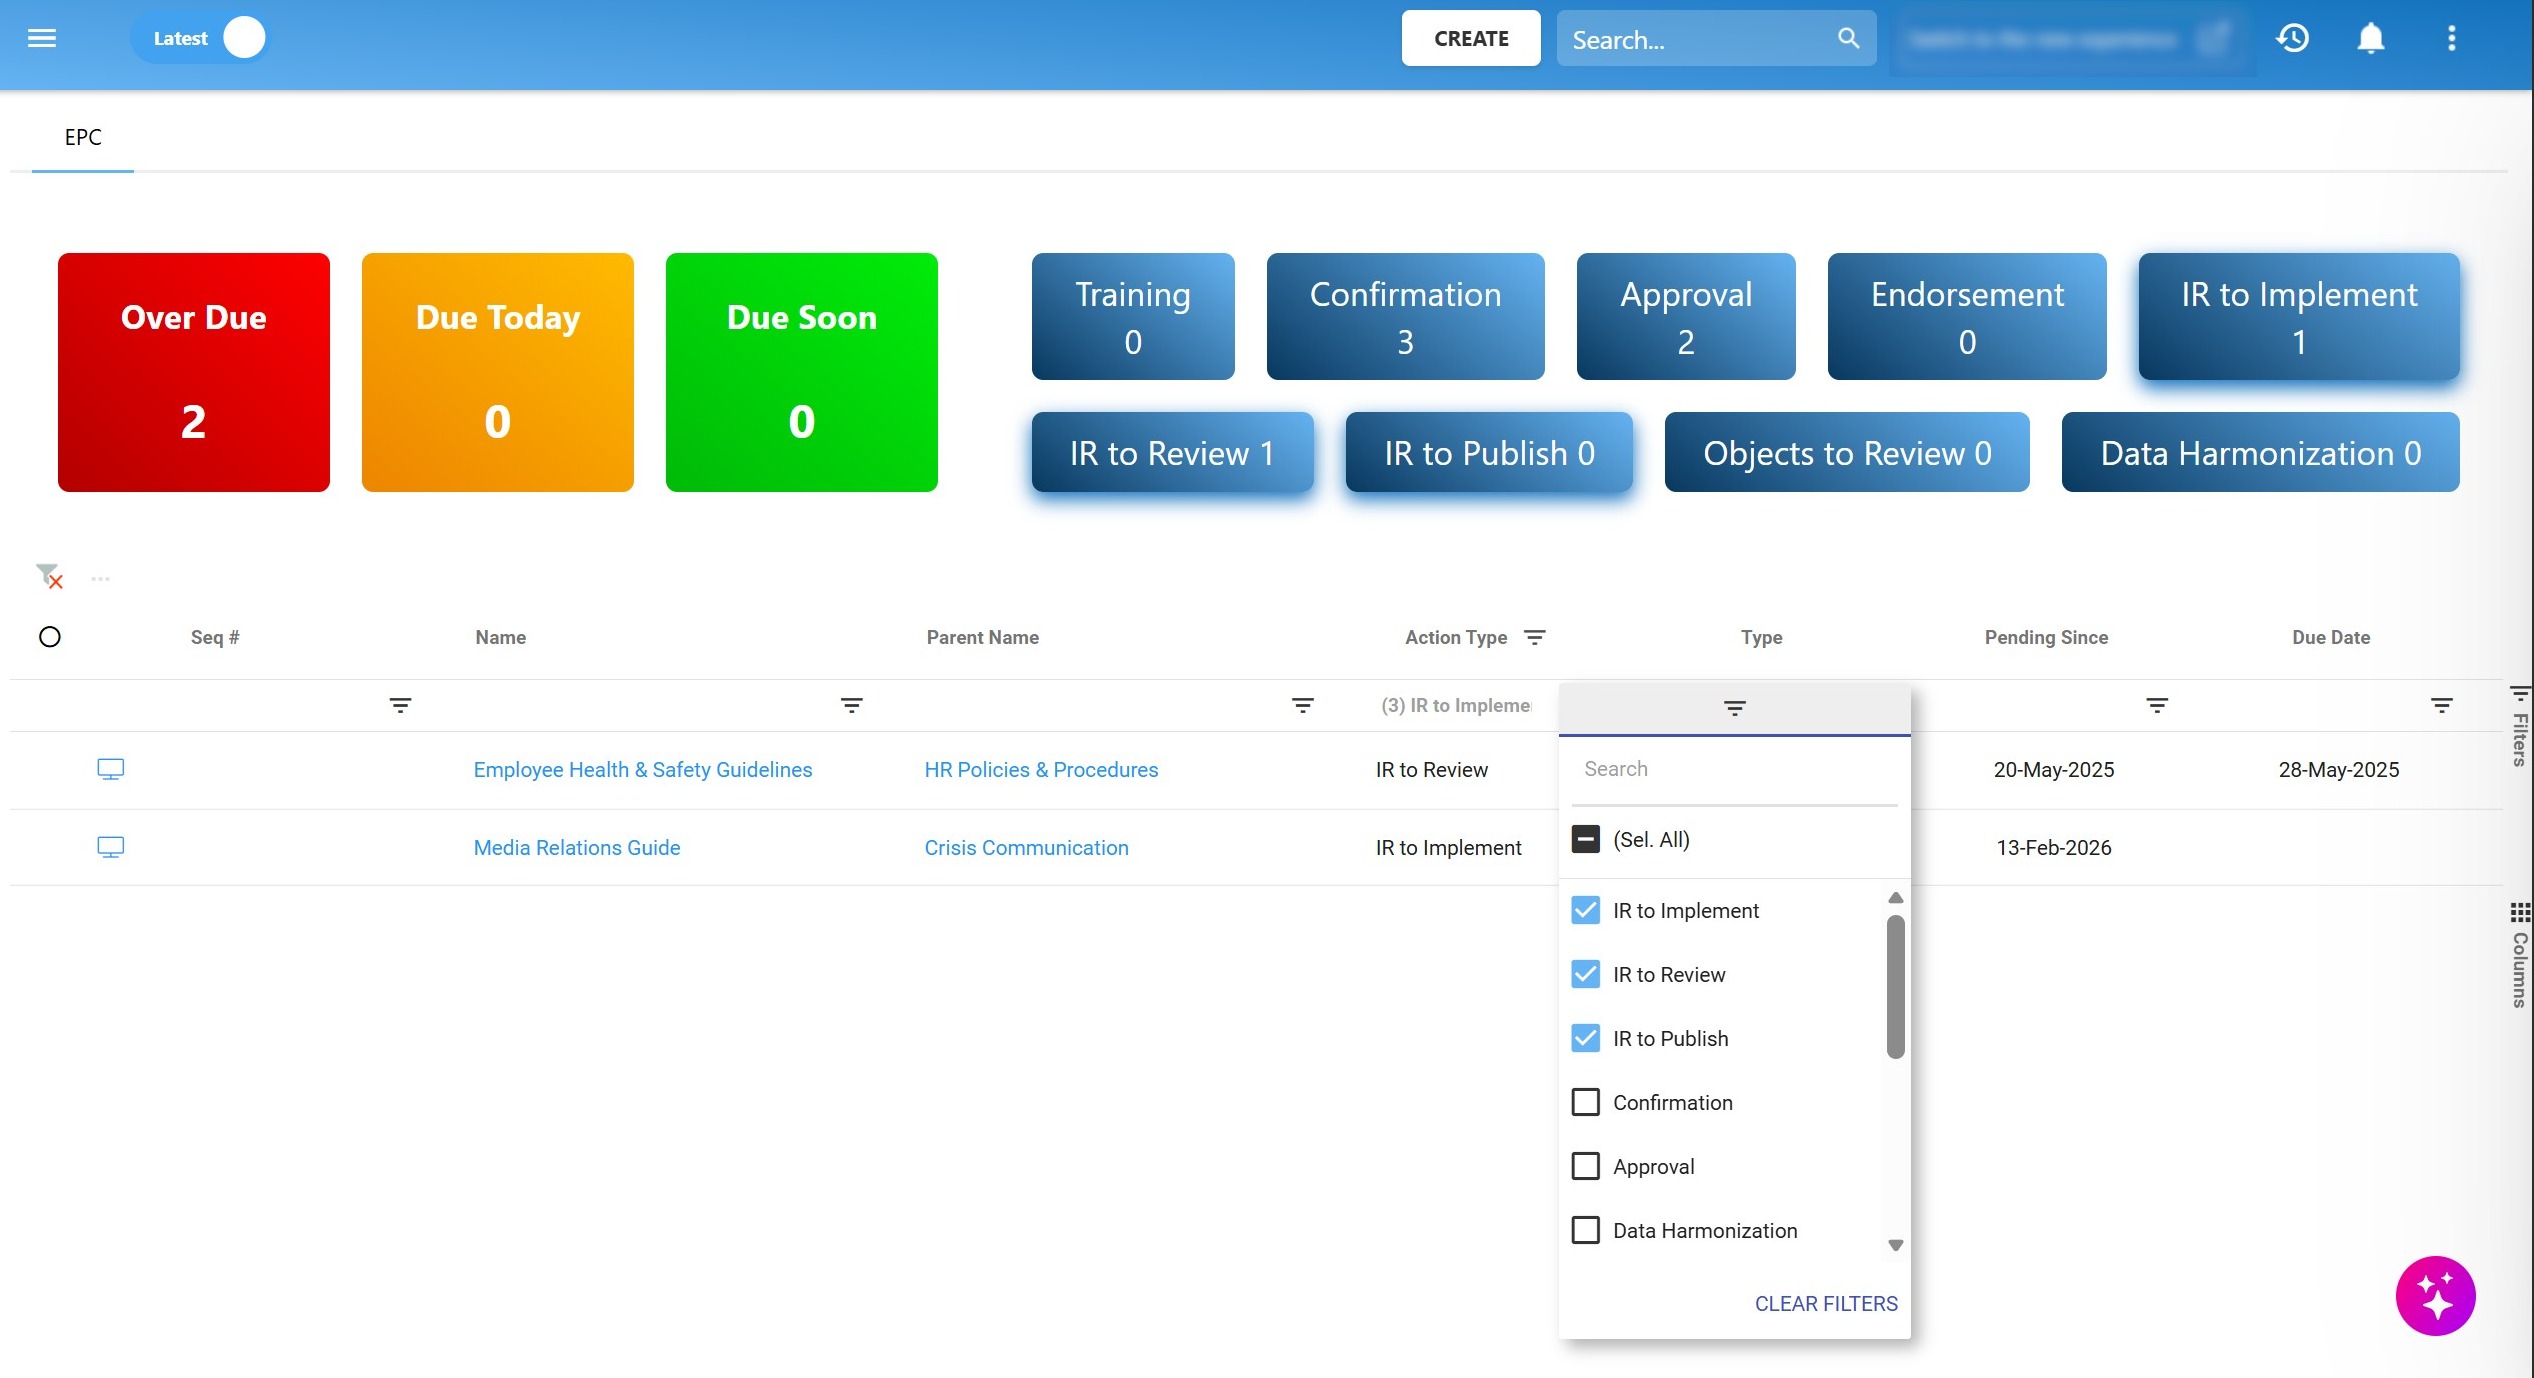Click the clear filter funnel icon
Image resolution: width=2534 pixels, height=1378 pixels.
[x=49, y=577]
